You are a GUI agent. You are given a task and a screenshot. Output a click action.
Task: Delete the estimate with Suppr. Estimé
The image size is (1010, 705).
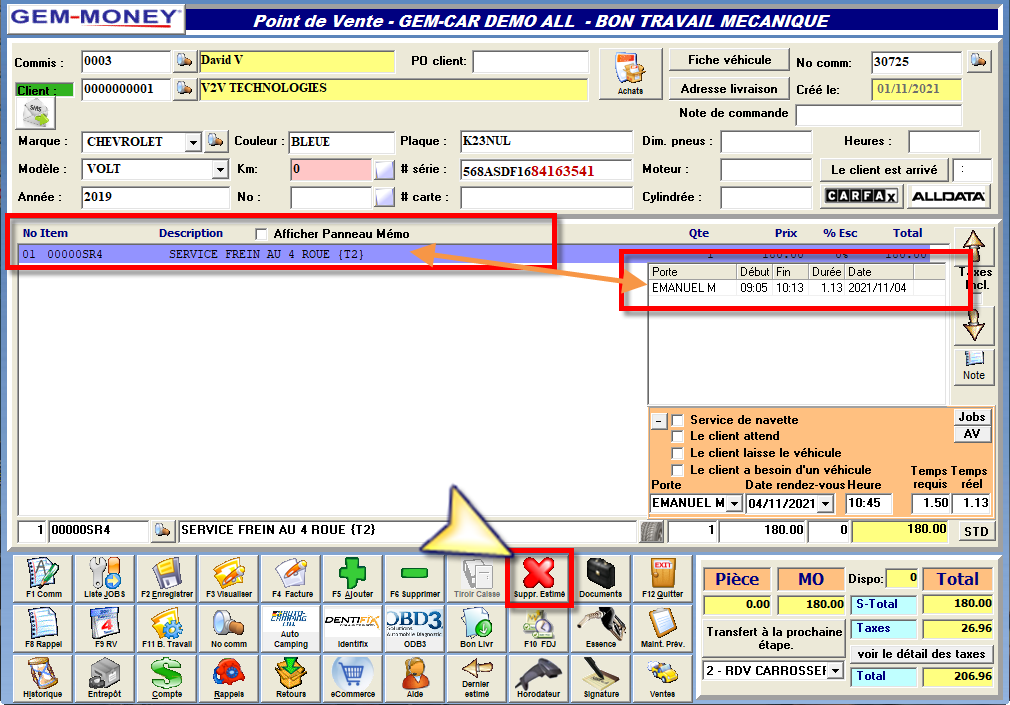click(539, 578)
